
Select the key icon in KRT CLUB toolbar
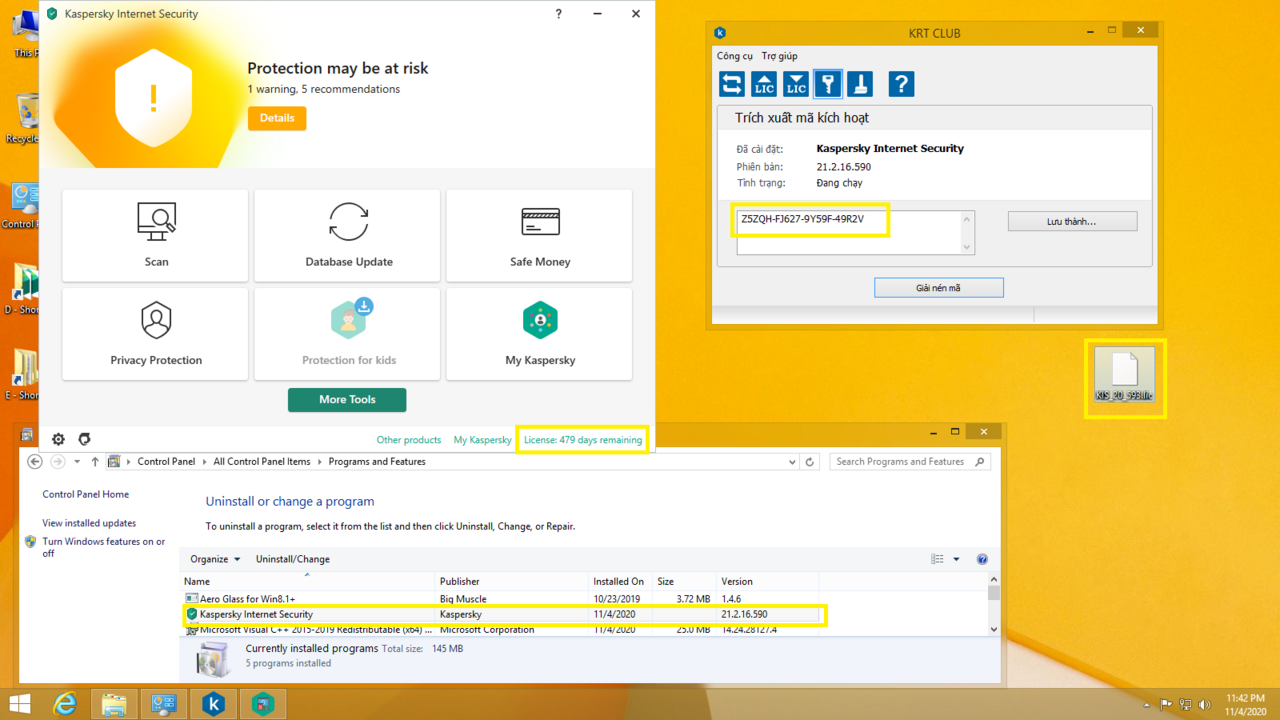click(x=828, y=84)
